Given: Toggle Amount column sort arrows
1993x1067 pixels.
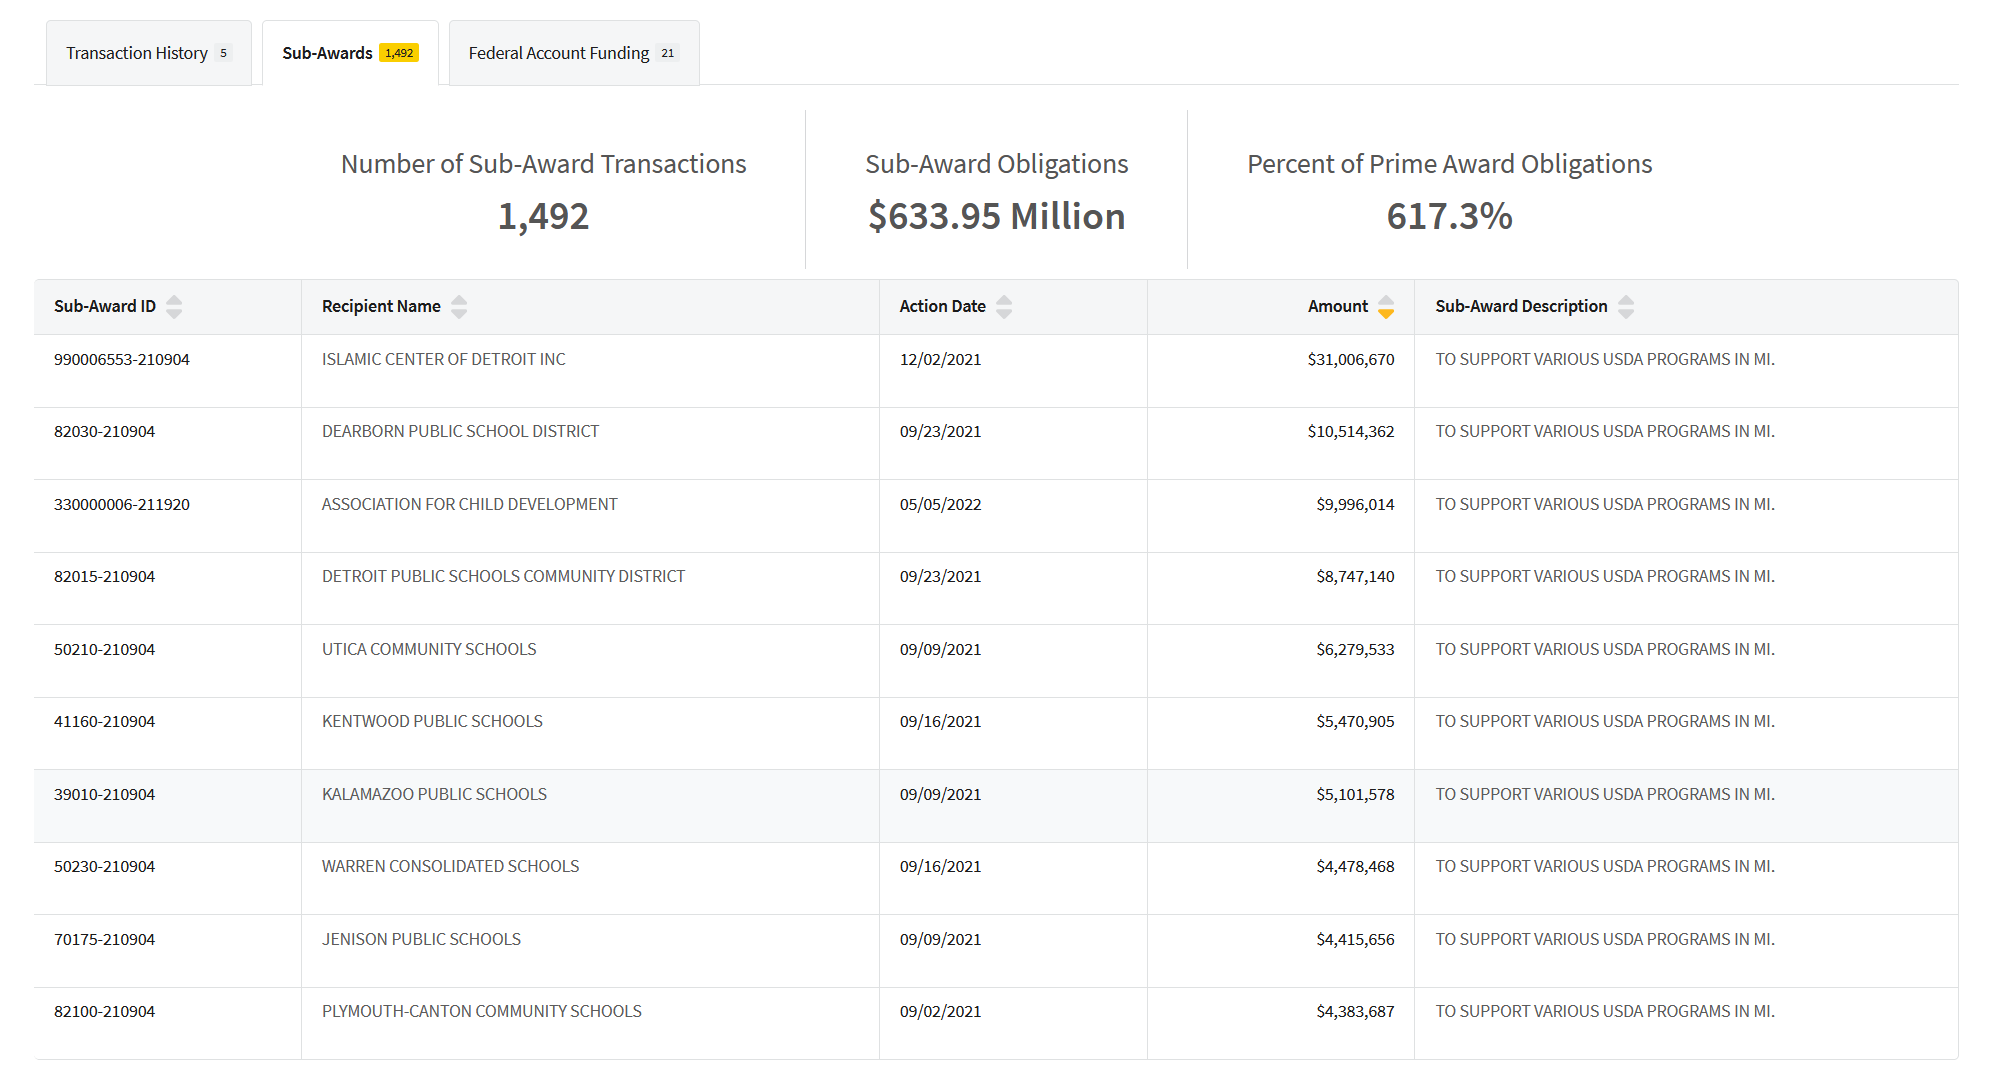Looking at the screenshot, I should click(1386, 307).
